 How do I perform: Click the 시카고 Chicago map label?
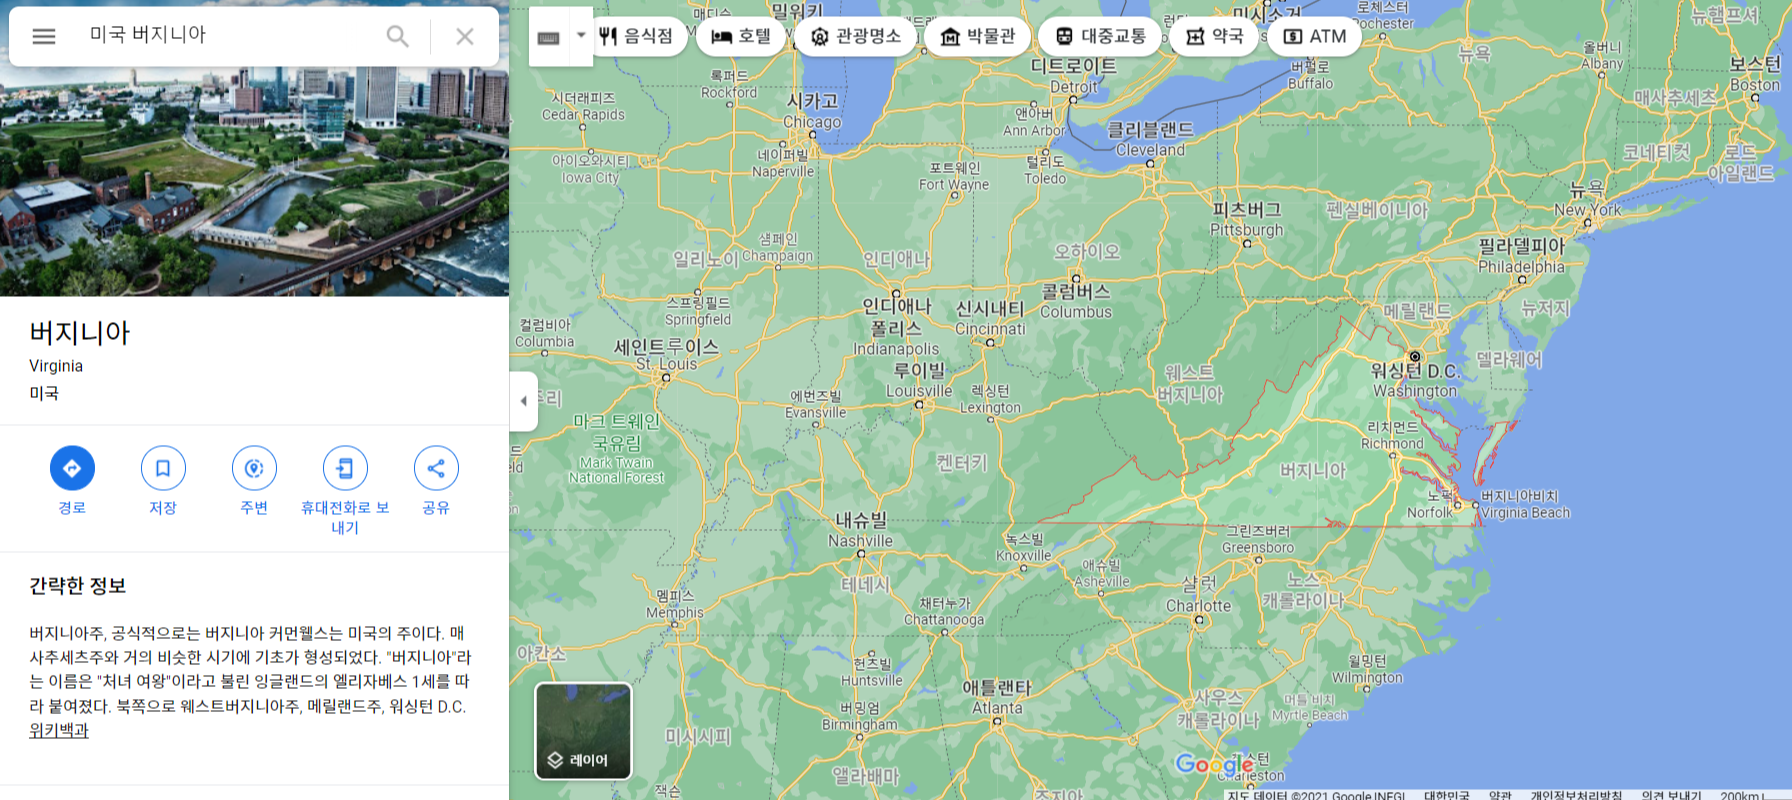(812, 111)
